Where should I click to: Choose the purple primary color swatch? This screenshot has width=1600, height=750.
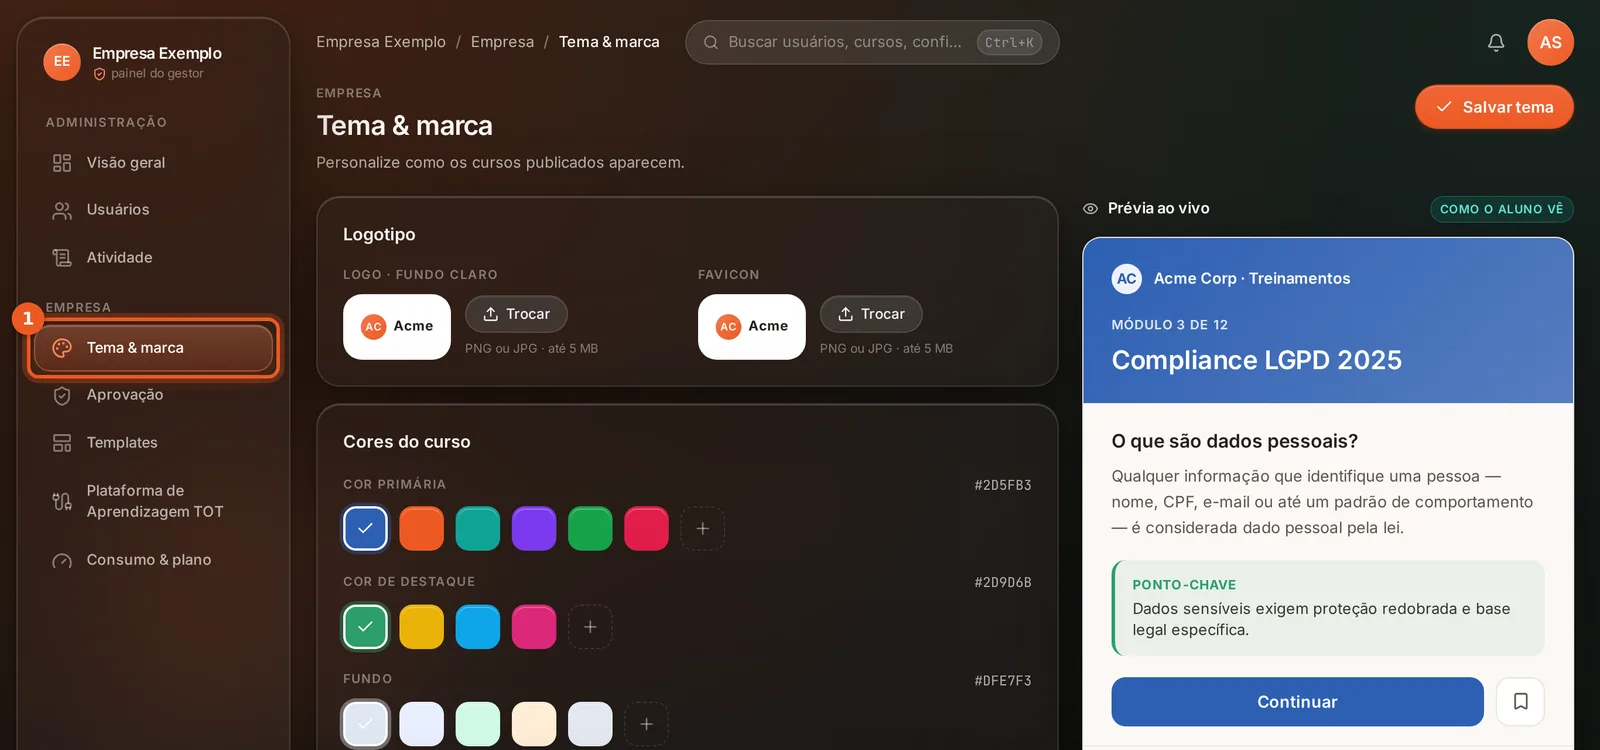click(534, 528)
